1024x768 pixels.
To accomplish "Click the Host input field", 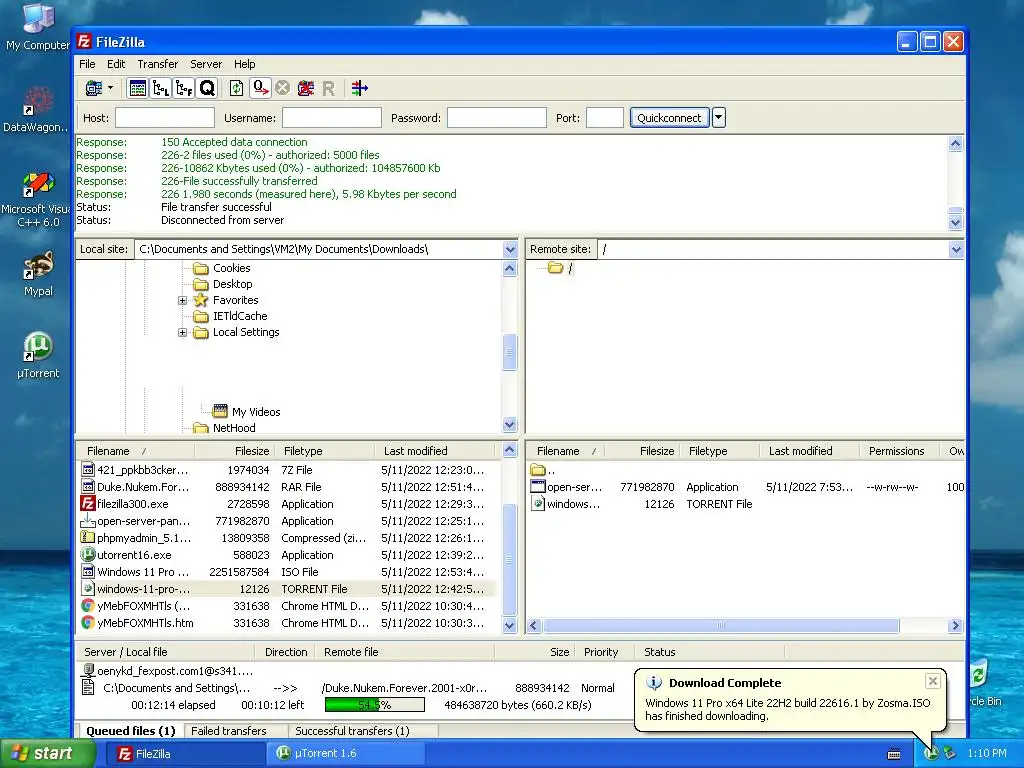I will 165,118.
